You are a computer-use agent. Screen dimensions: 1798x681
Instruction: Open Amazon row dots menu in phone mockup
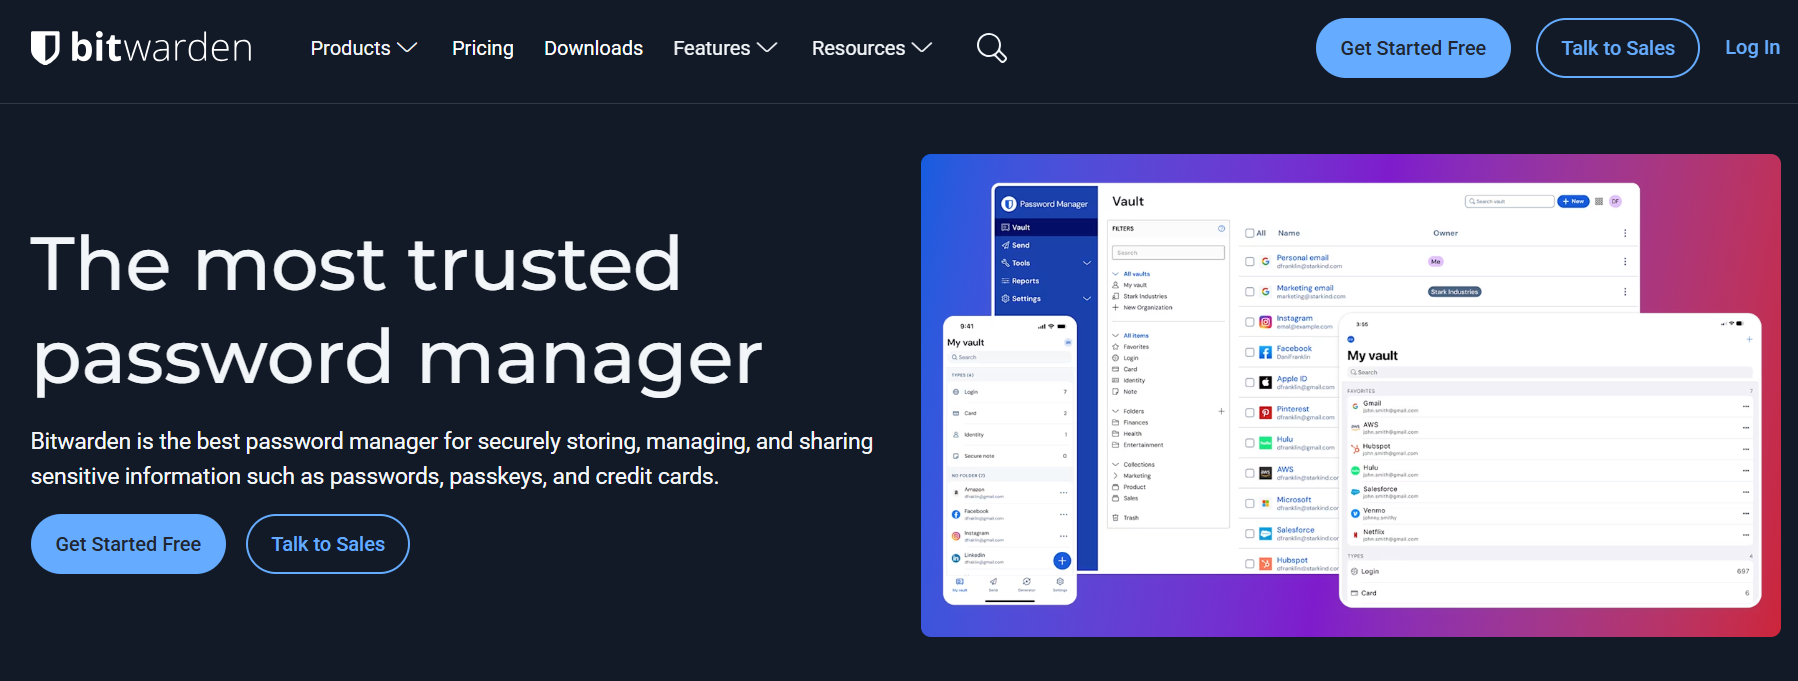(1064, 492)
